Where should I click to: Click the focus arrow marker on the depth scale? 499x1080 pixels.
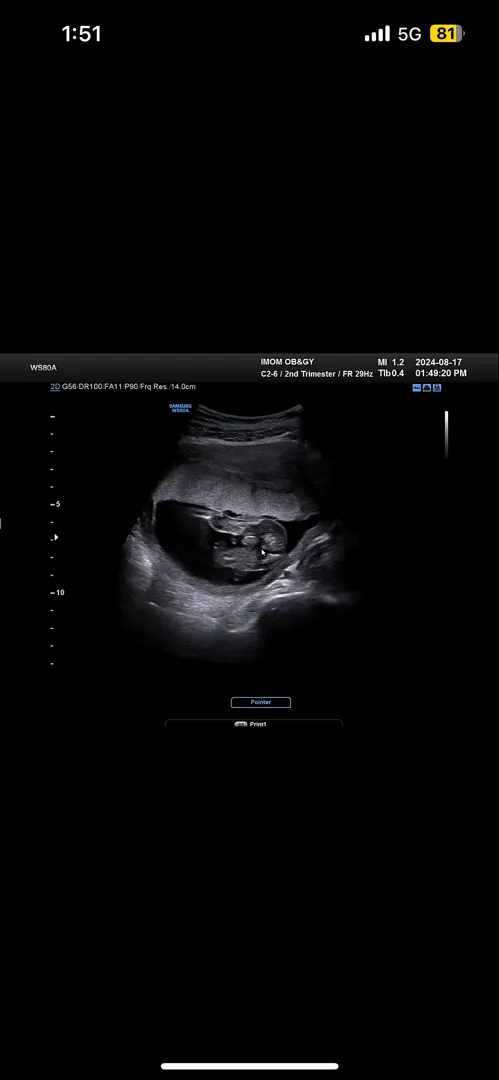[x=56, y=537]
